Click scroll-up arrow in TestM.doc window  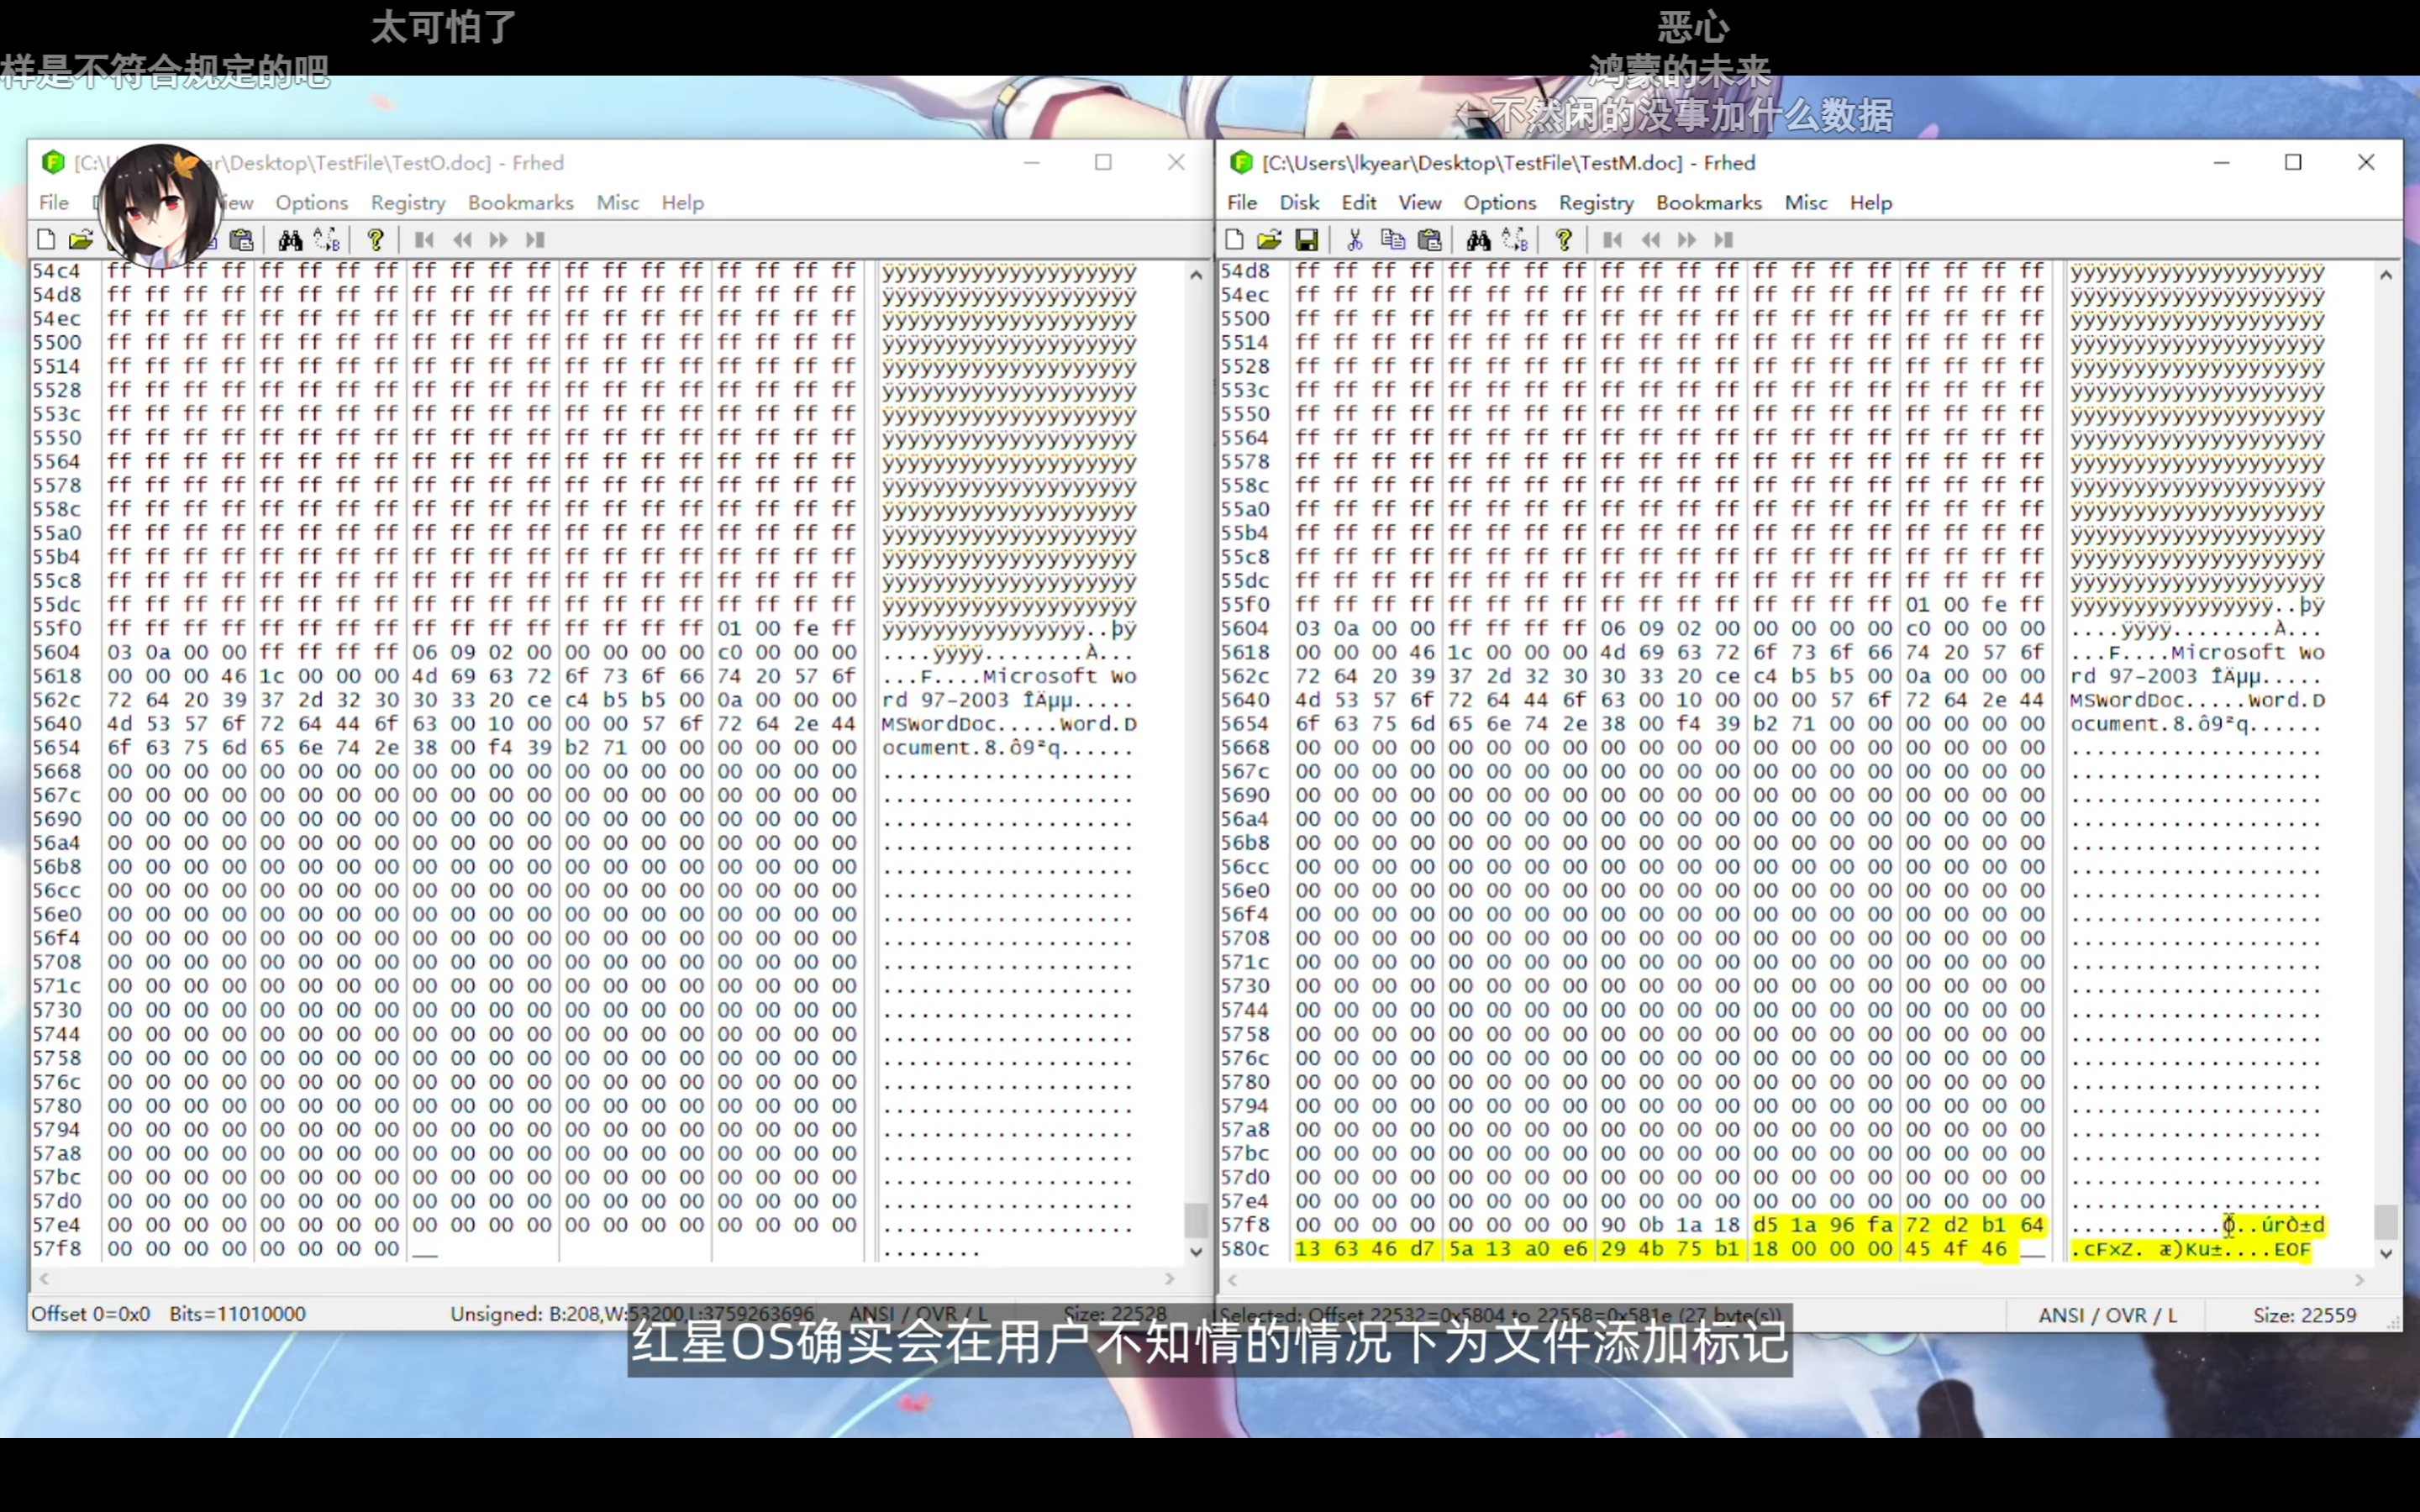click(2386, 275)
